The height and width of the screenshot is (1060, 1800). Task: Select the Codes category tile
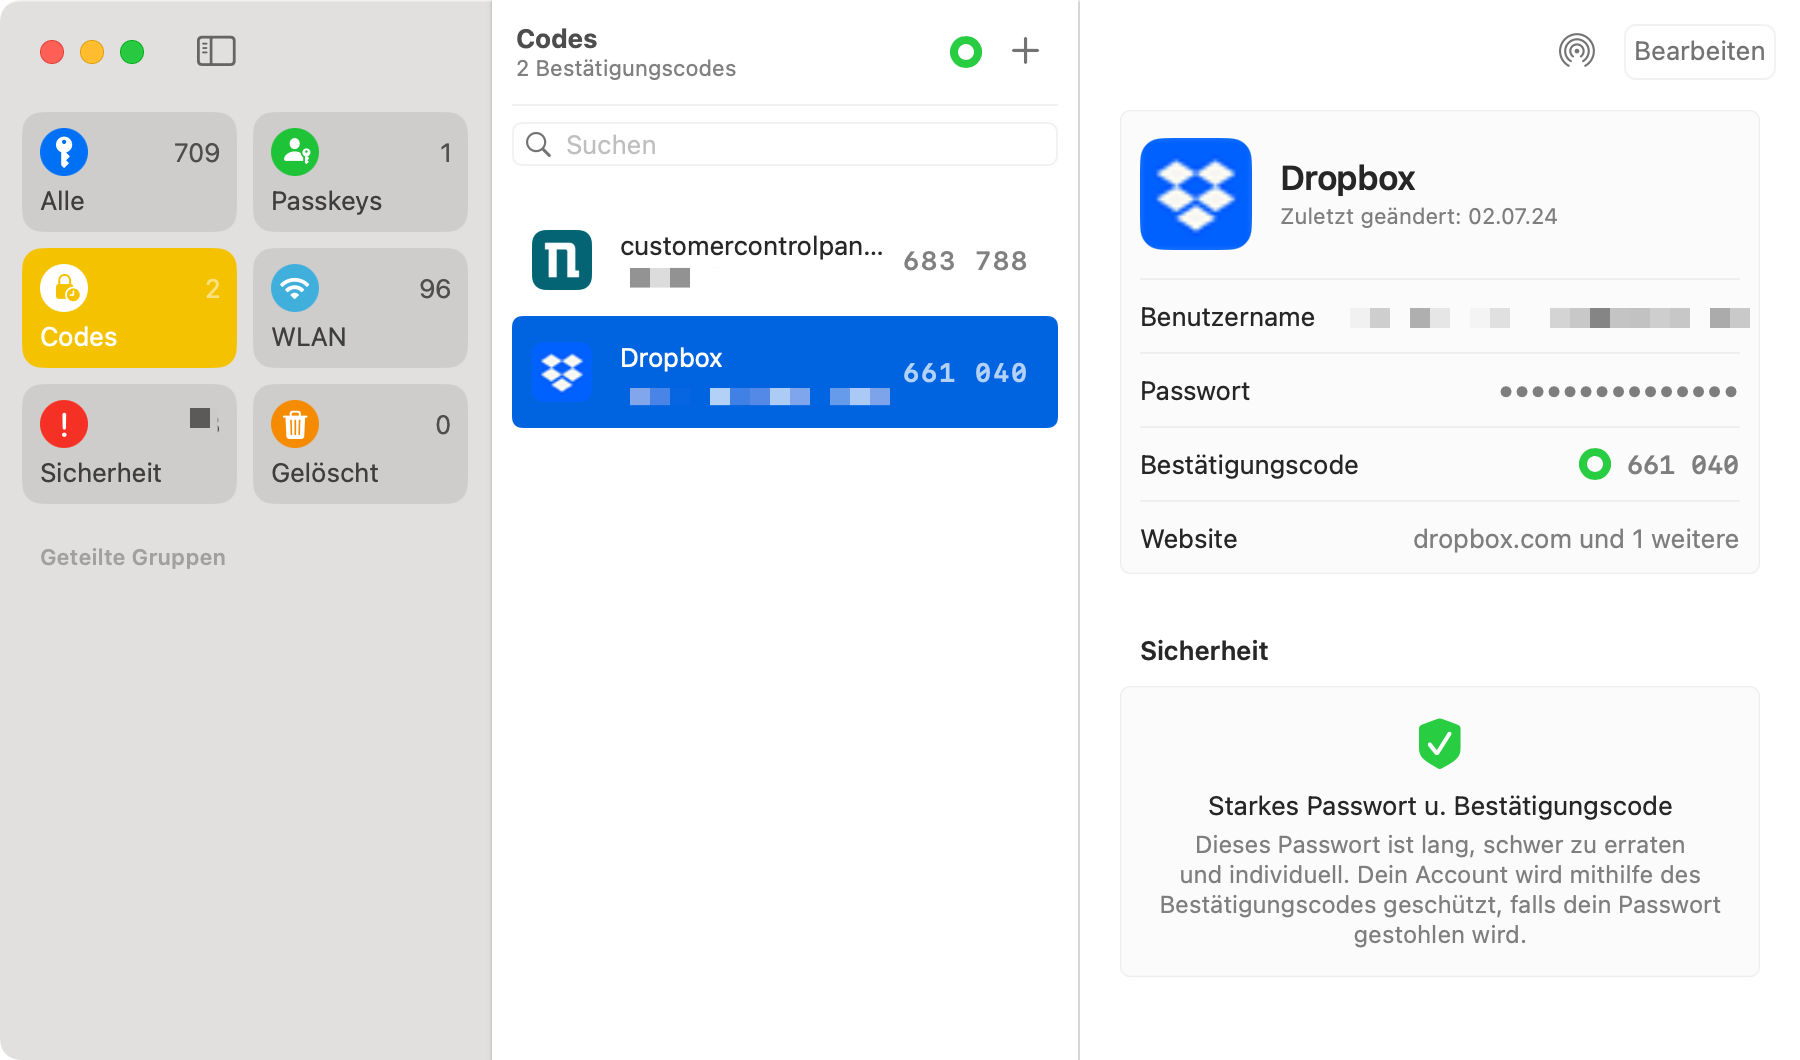coord(129,308)
